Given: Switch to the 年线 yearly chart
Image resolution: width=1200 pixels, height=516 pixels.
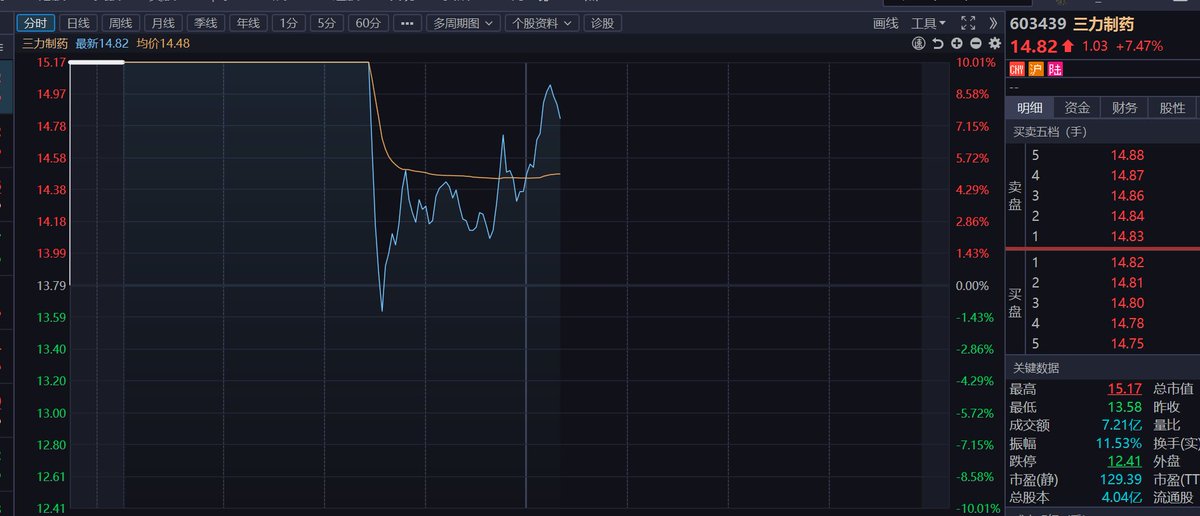Looking at the screenshot, I should pos(246,23).
